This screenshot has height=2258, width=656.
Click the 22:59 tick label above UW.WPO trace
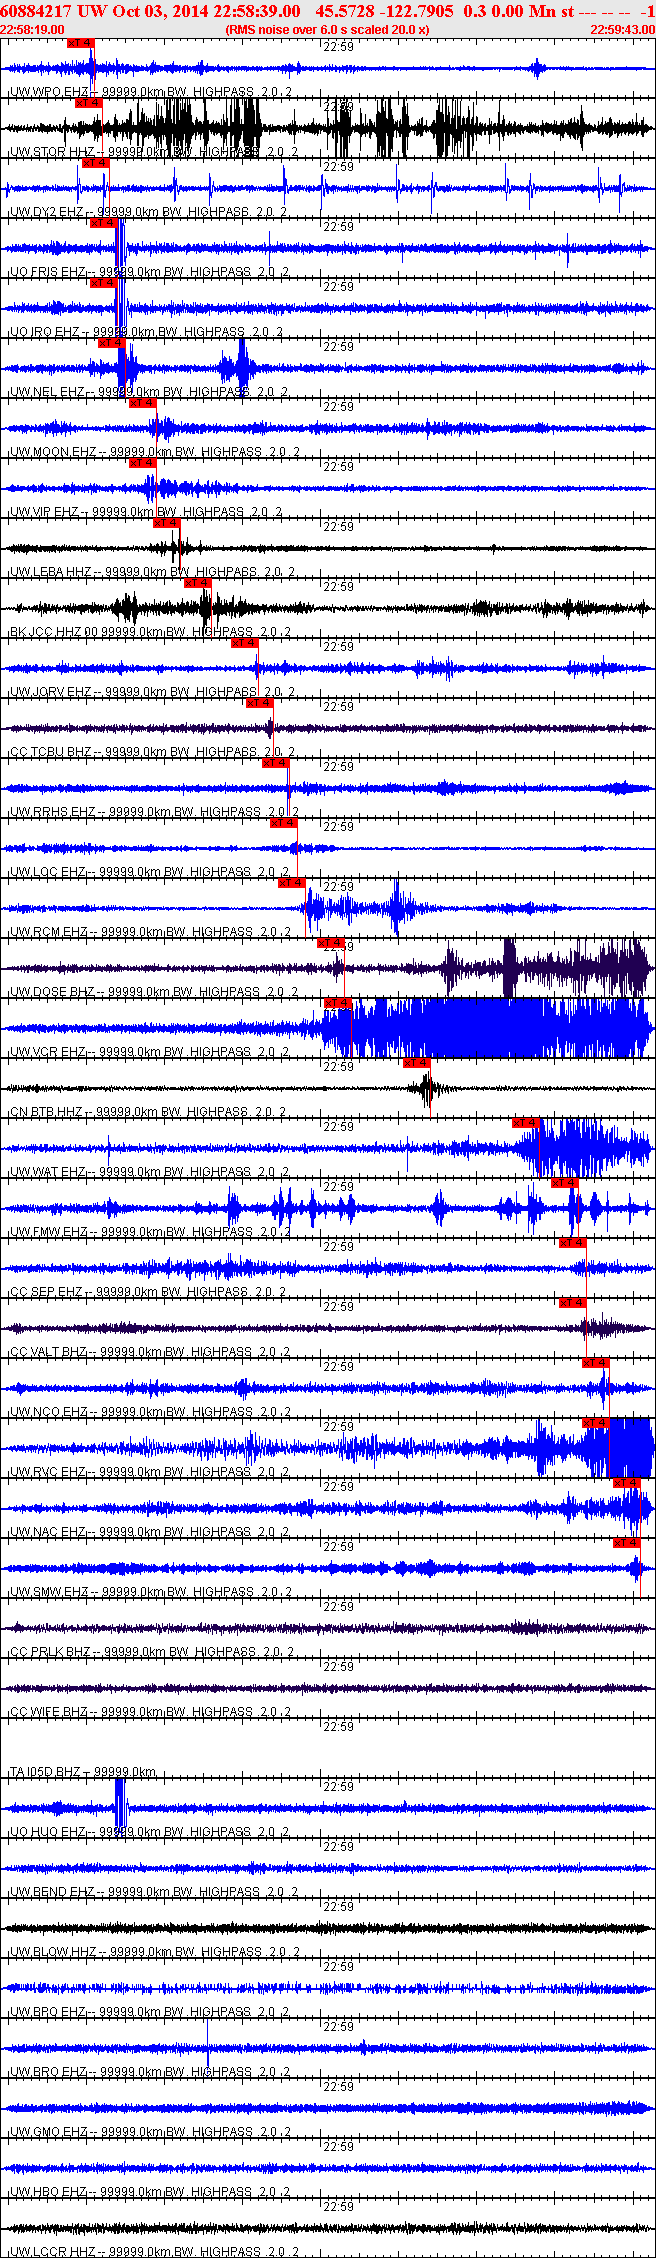pyautogui.click(x=339, y=47)
